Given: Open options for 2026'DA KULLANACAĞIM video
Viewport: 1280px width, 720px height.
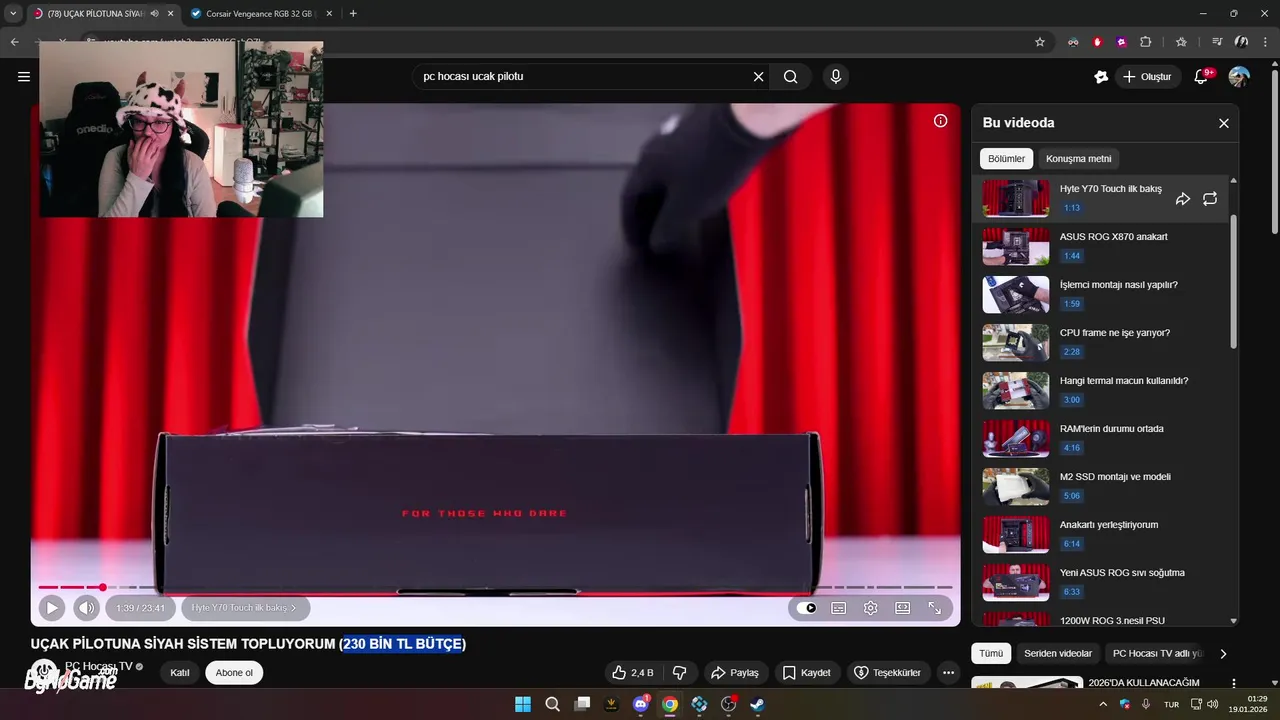Looking at the screenshot, I should coord(1234,684).
